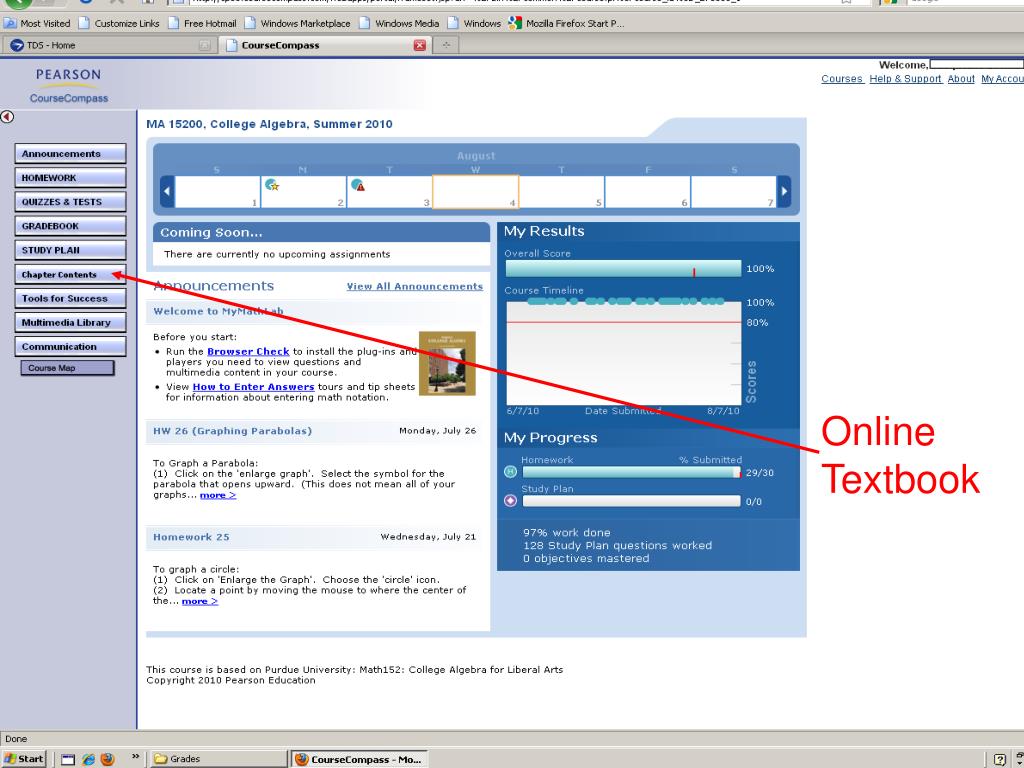The width and height of the screenshot is (1024, 768).
Task: Close the CourseCompass browser tab
Action: [x=419, y=45]
